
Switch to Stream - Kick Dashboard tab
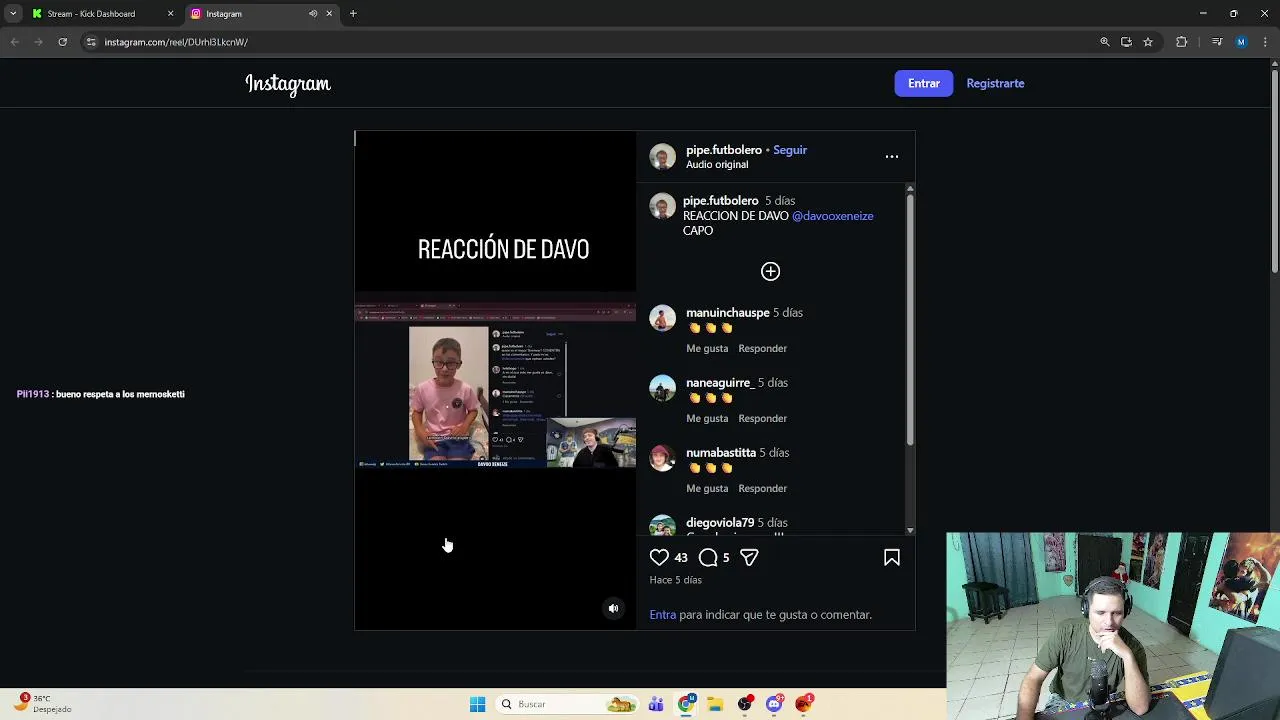[x=103, y=14]
